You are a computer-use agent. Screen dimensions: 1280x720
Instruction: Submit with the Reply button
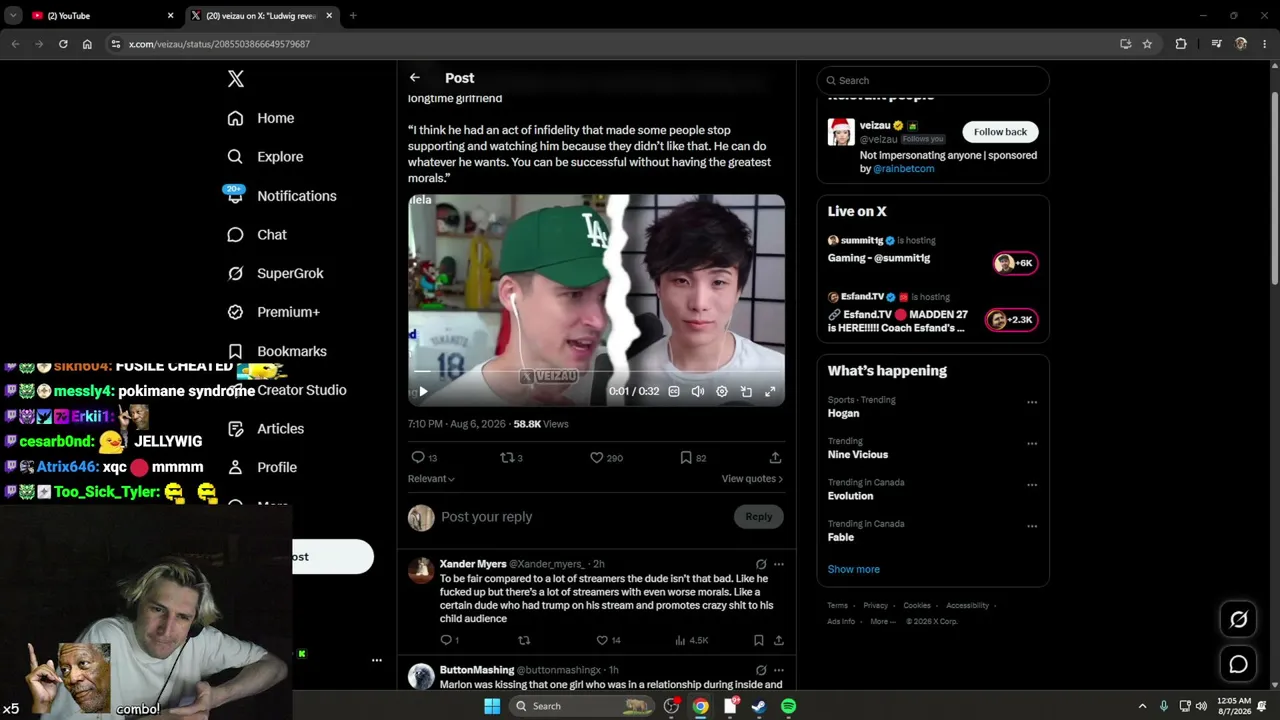pyautogui.click(x=759, y=517)
